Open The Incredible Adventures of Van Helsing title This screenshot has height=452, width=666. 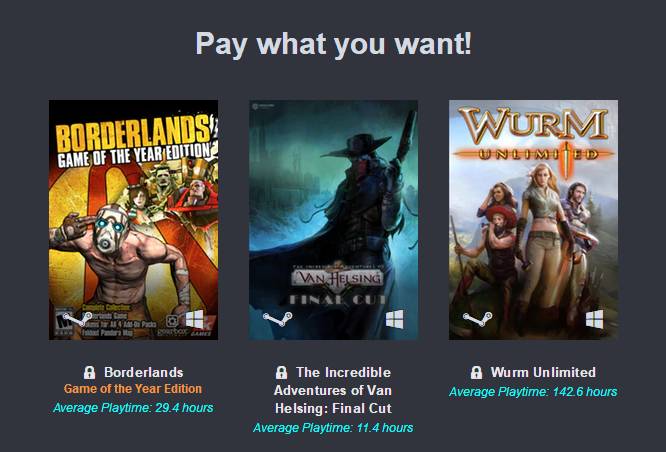[x=333, y=390]
